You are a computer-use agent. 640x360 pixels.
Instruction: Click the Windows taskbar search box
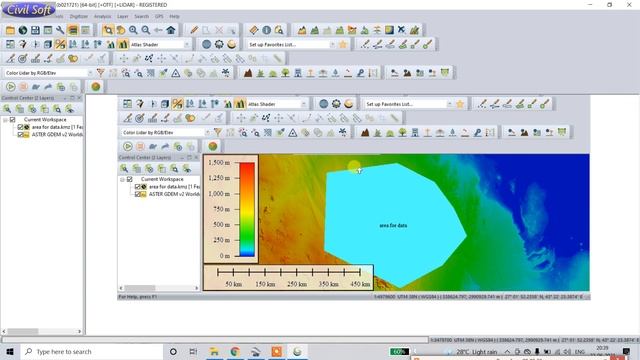92,351
